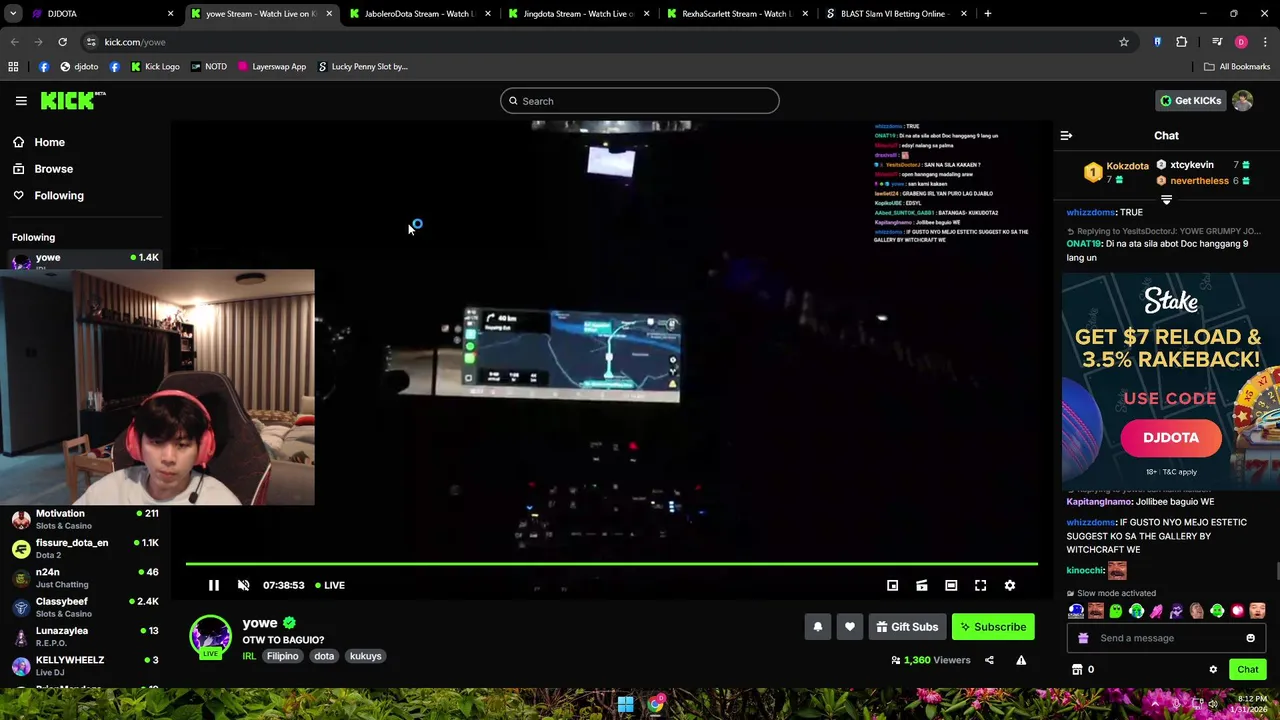Click the Filipino tag

283,656
